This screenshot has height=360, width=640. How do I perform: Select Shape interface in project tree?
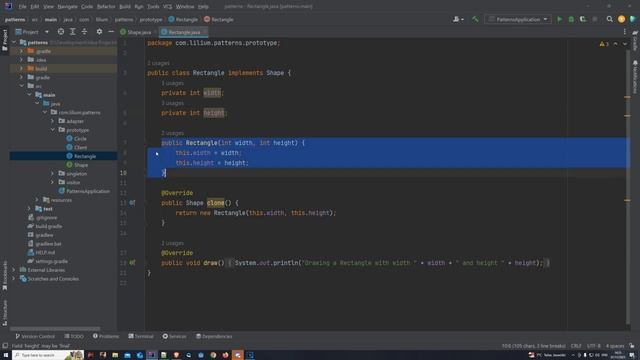coord(77,165)
